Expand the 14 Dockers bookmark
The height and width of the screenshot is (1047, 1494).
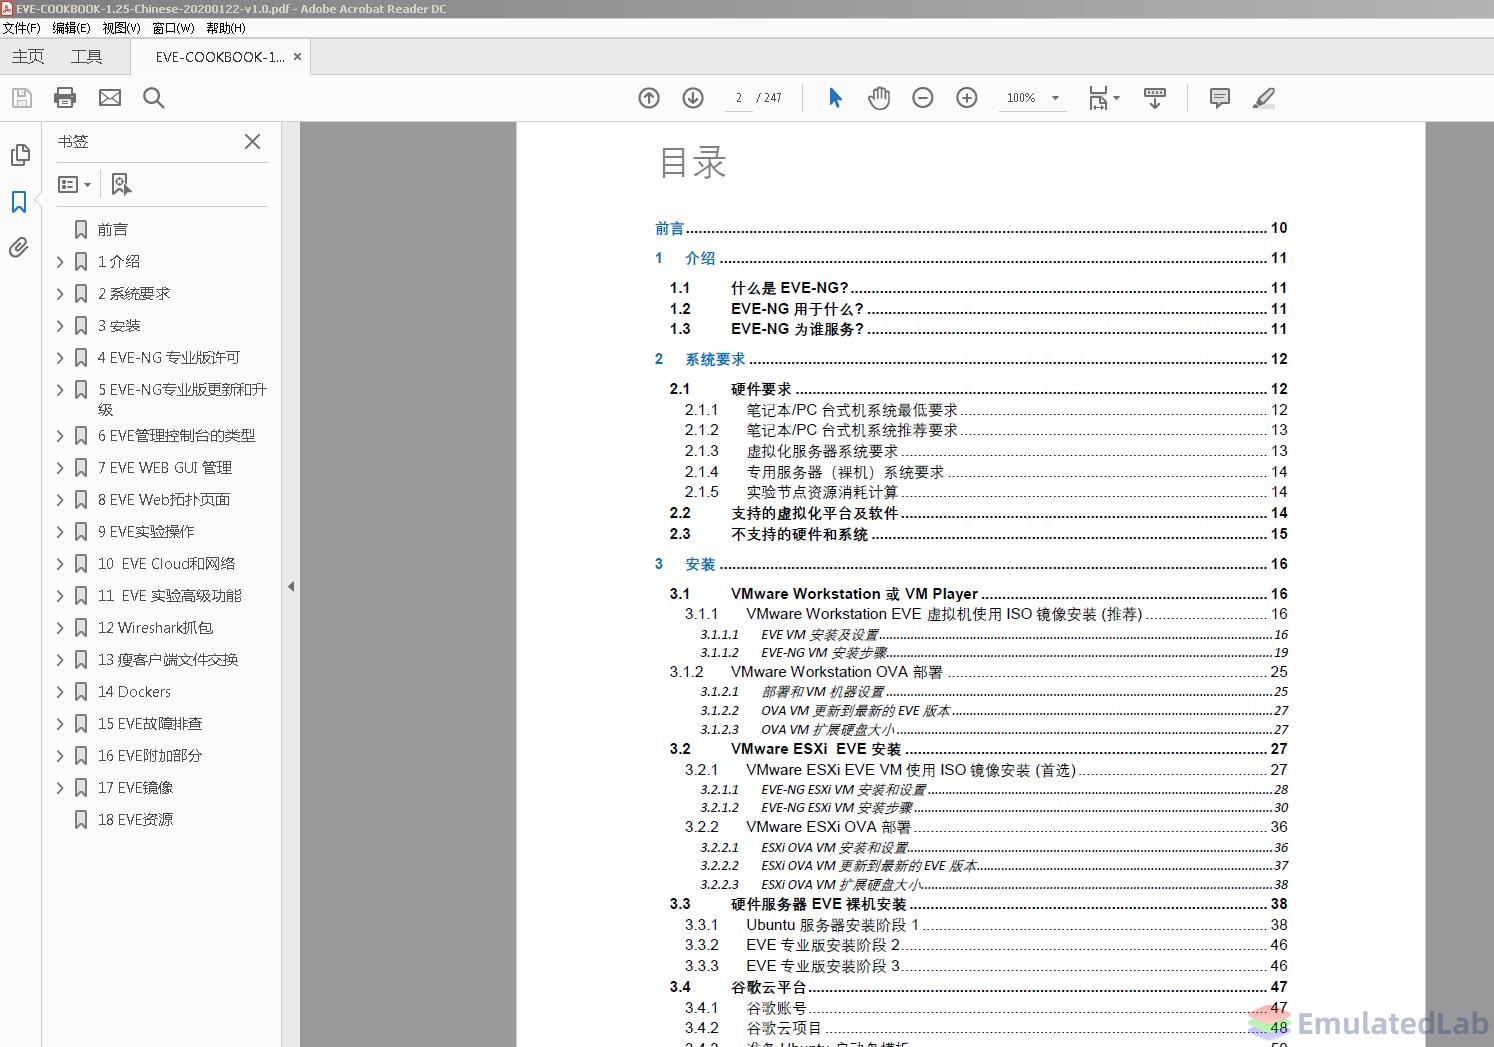(x=60, y=692)
